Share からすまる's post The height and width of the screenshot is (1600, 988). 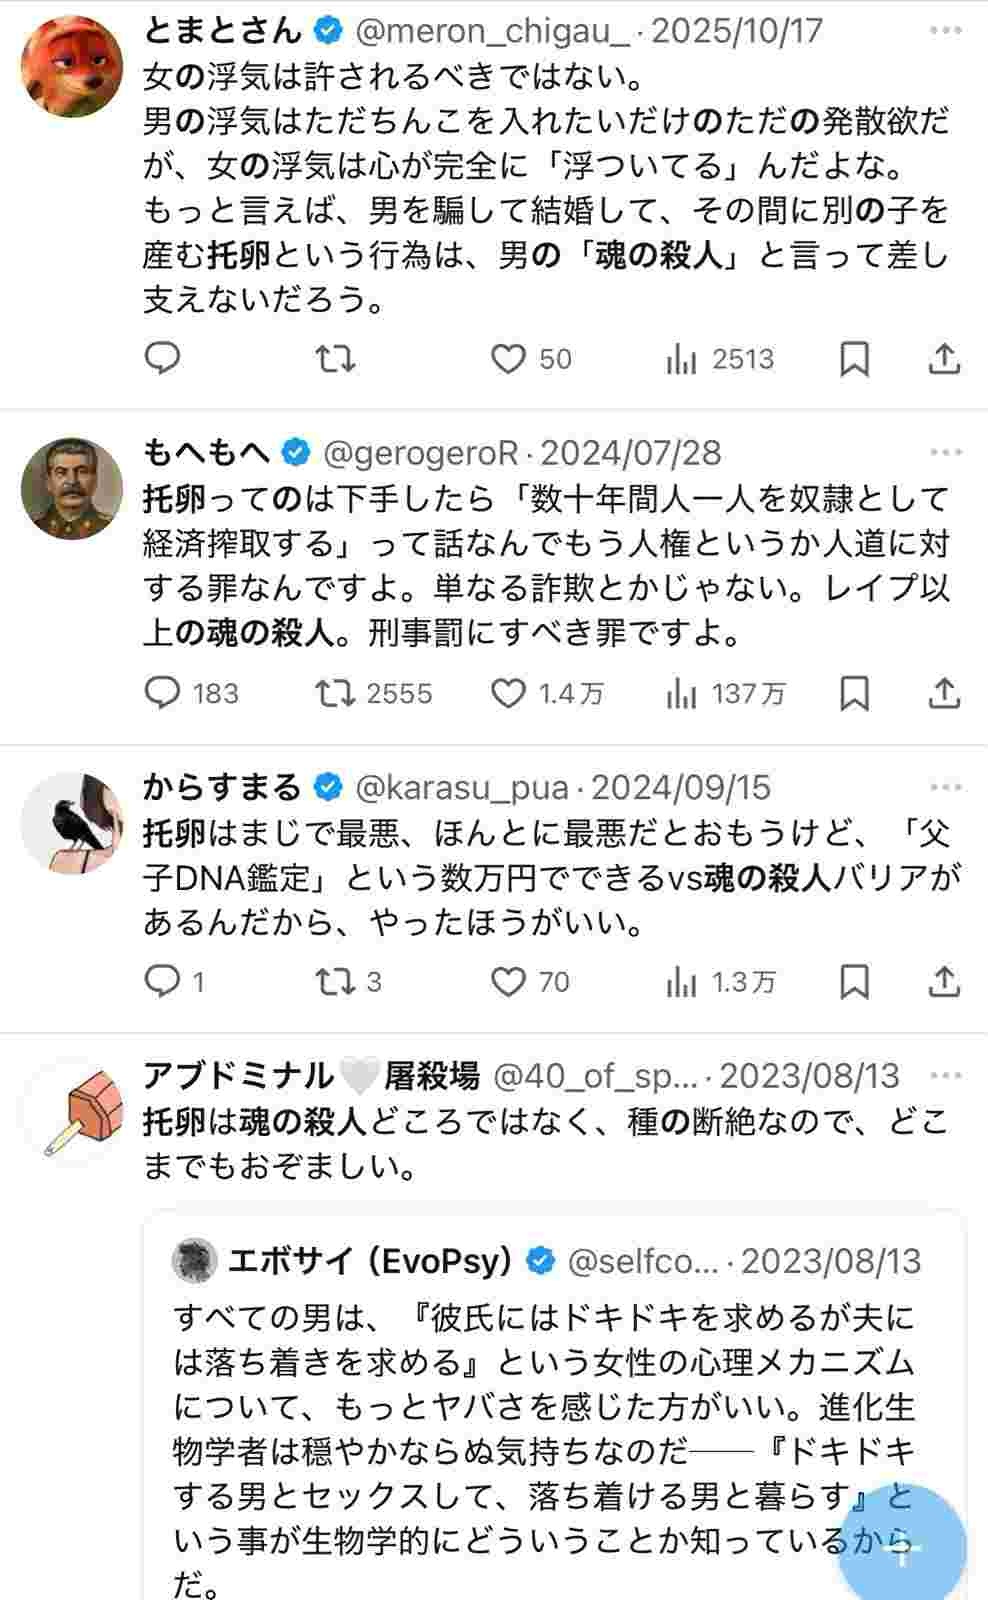coord(944,982)
